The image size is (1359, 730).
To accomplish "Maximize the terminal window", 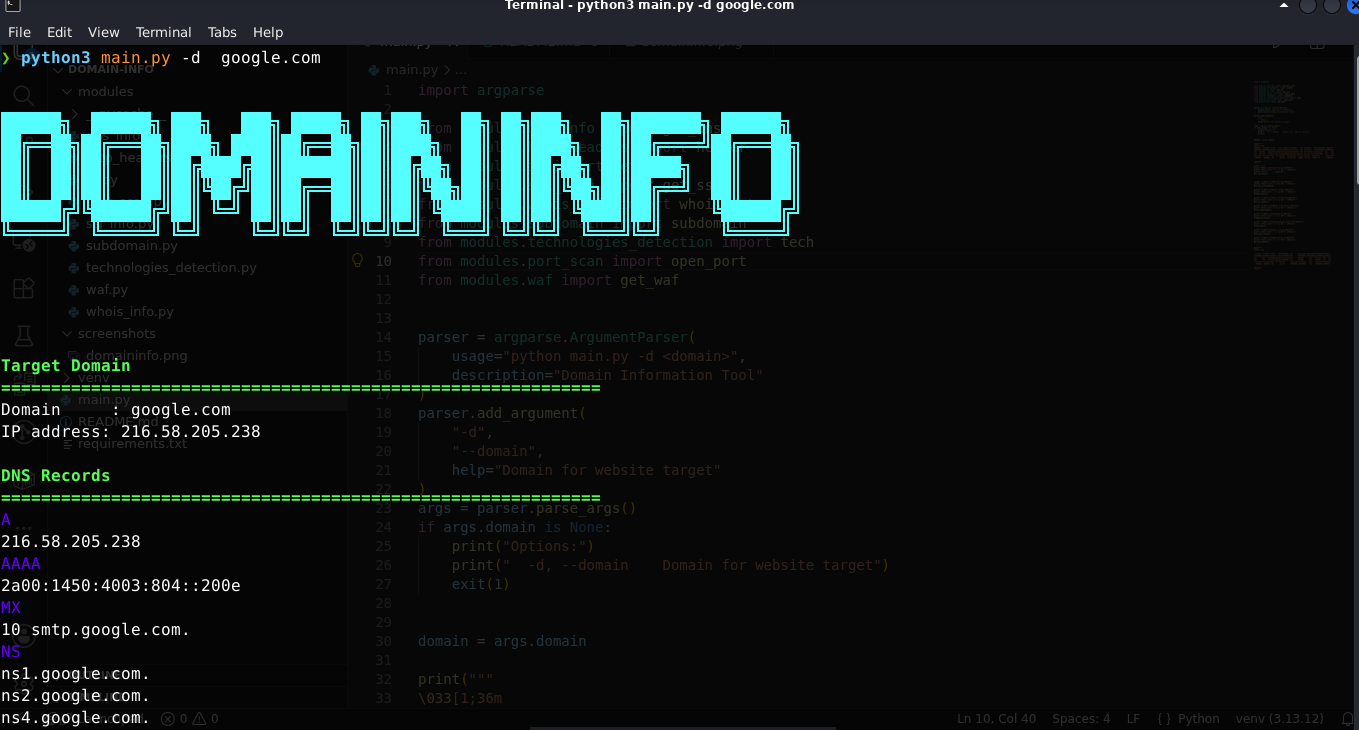I will coord(1331,6).
